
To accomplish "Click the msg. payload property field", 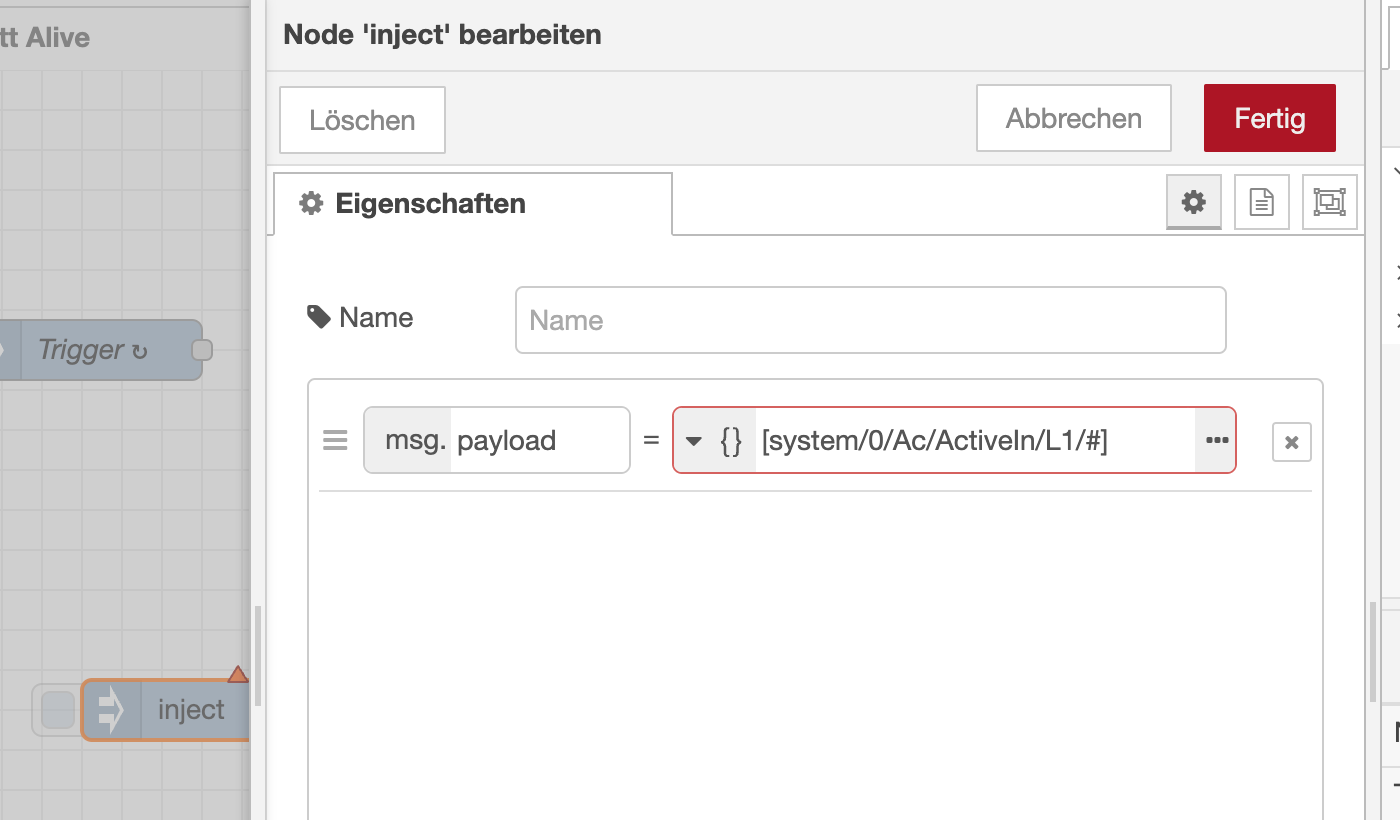I will [497, 440].
